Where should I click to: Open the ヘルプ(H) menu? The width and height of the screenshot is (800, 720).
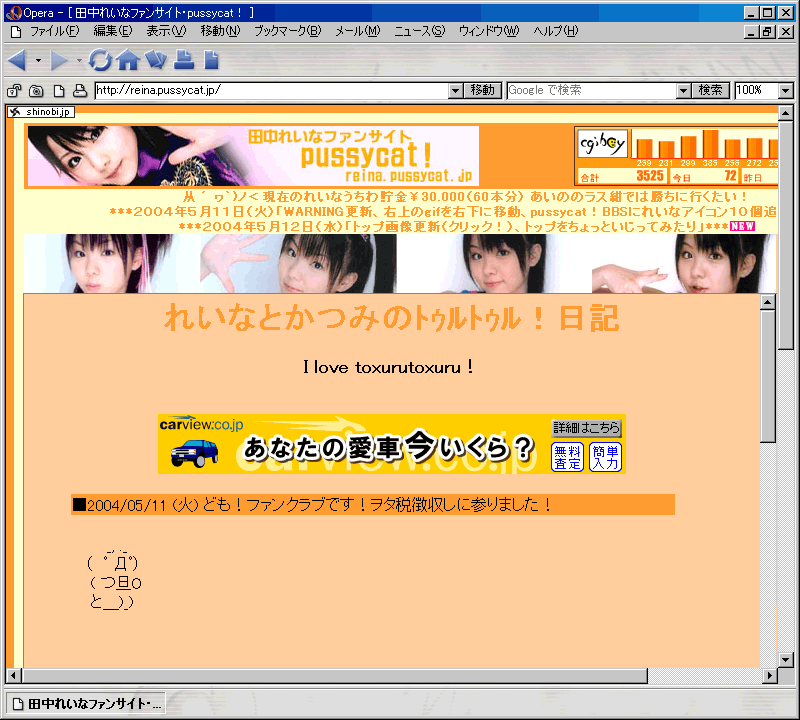556,31
